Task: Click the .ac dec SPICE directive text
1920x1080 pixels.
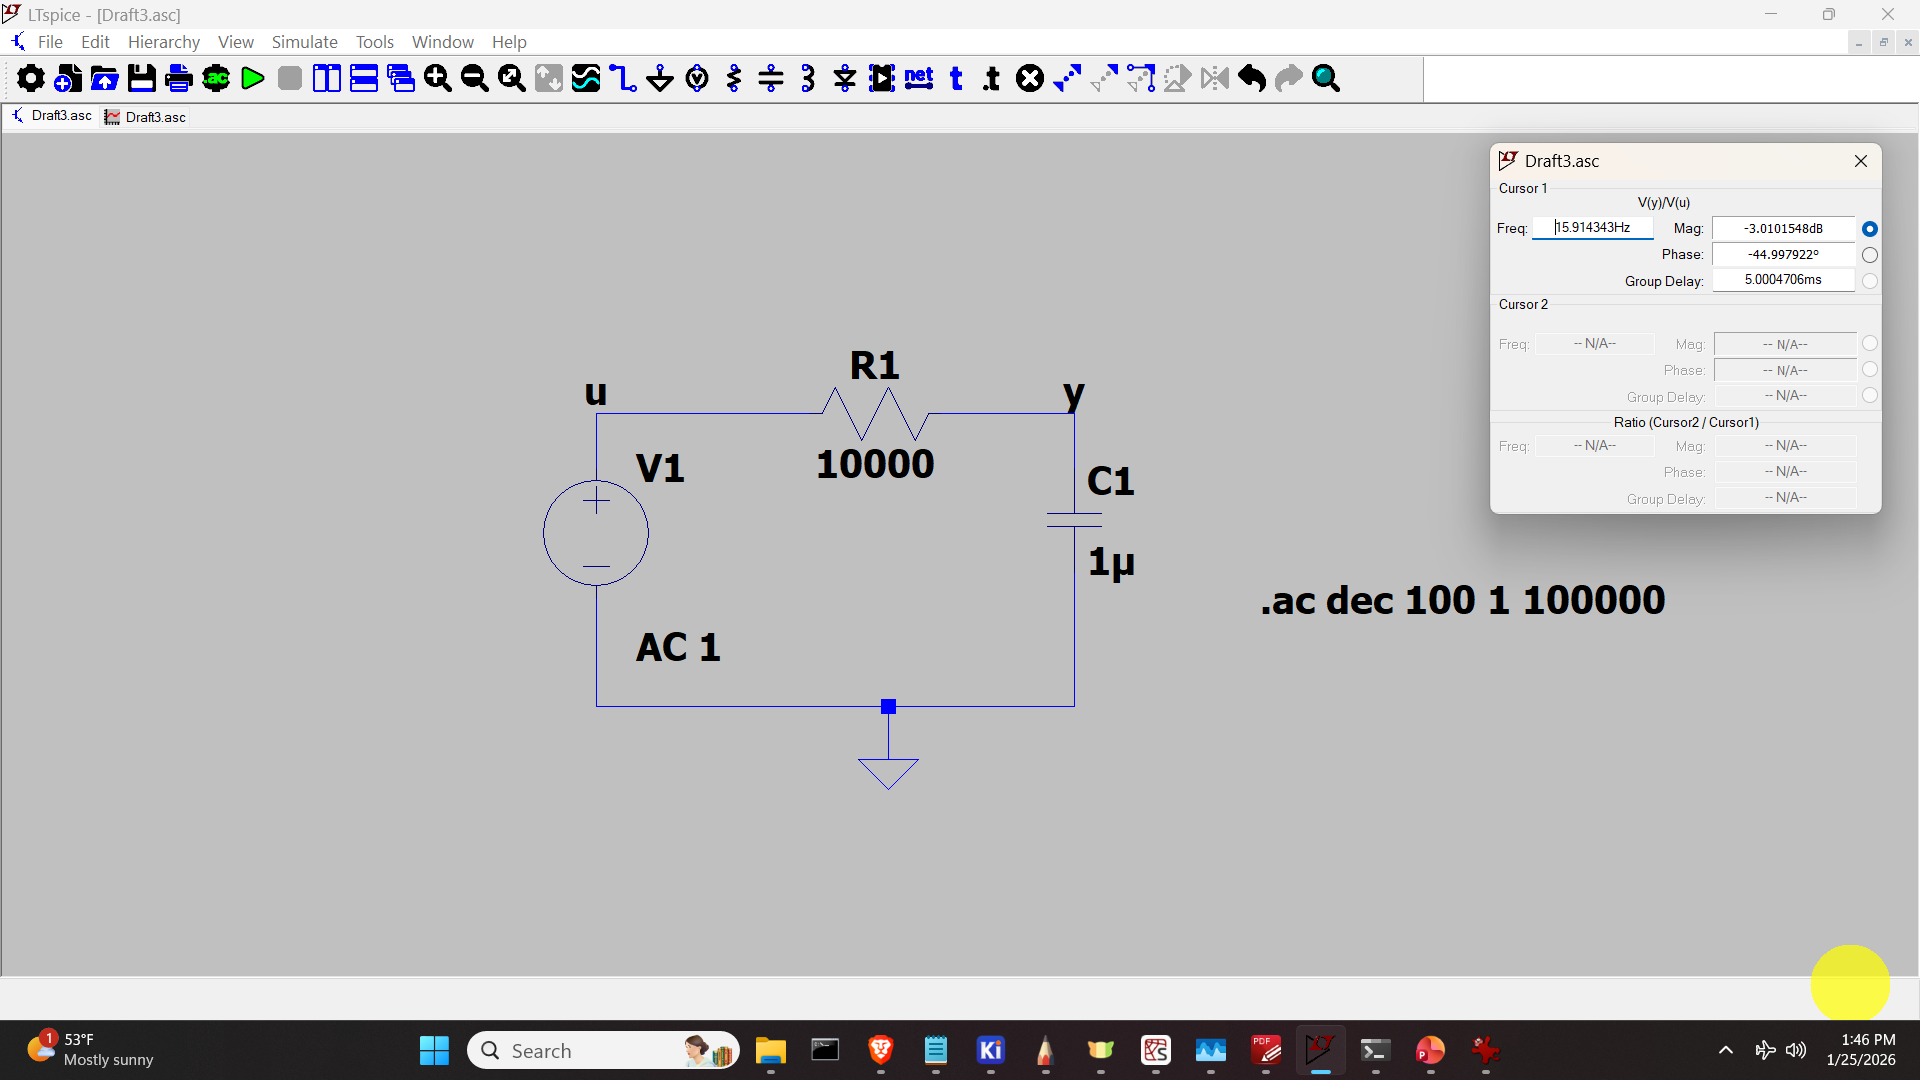Action: (1462, 600)
